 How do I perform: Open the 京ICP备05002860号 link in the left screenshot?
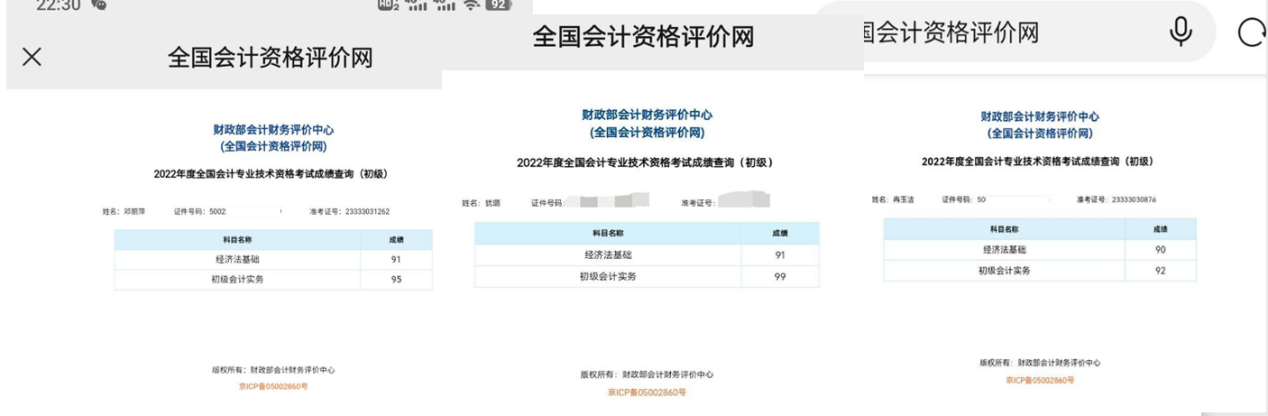(272, 385)
